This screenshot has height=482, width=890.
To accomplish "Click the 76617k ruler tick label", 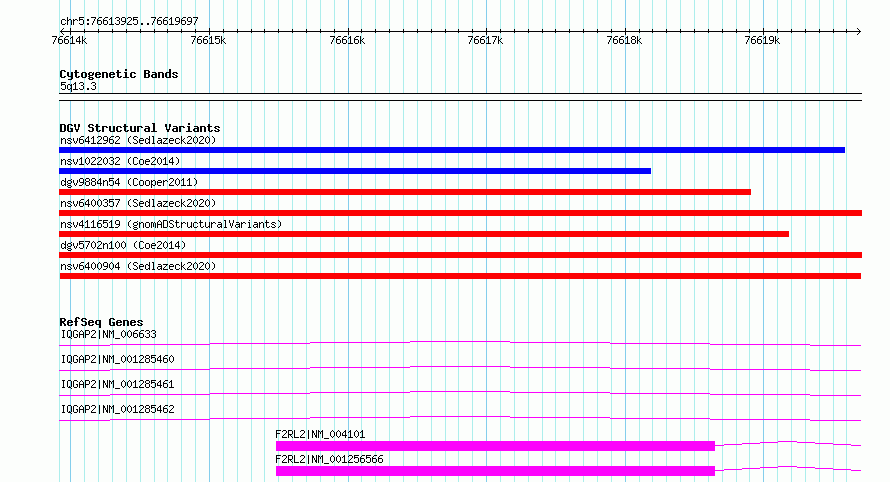I will coord(485,41).
